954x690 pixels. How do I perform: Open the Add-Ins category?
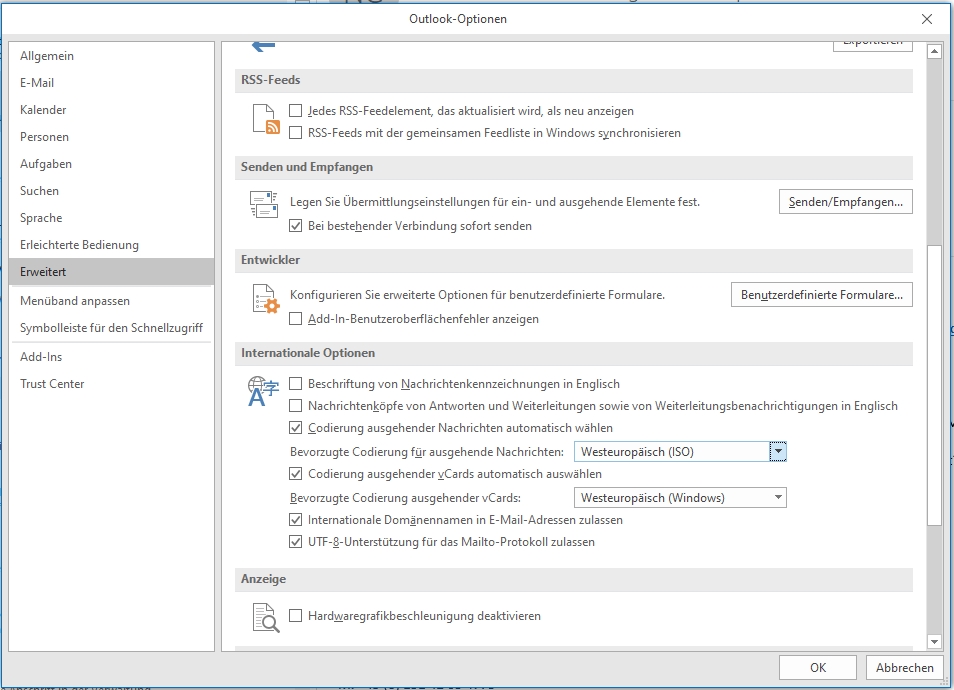coord(111,357)
